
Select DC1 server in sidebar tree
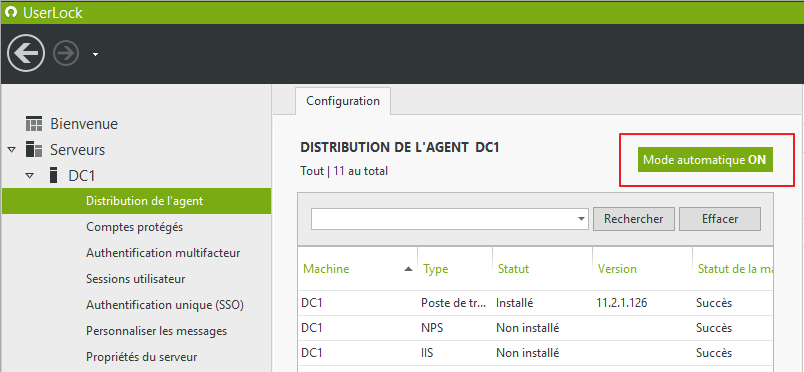click(x=82, y=176)
